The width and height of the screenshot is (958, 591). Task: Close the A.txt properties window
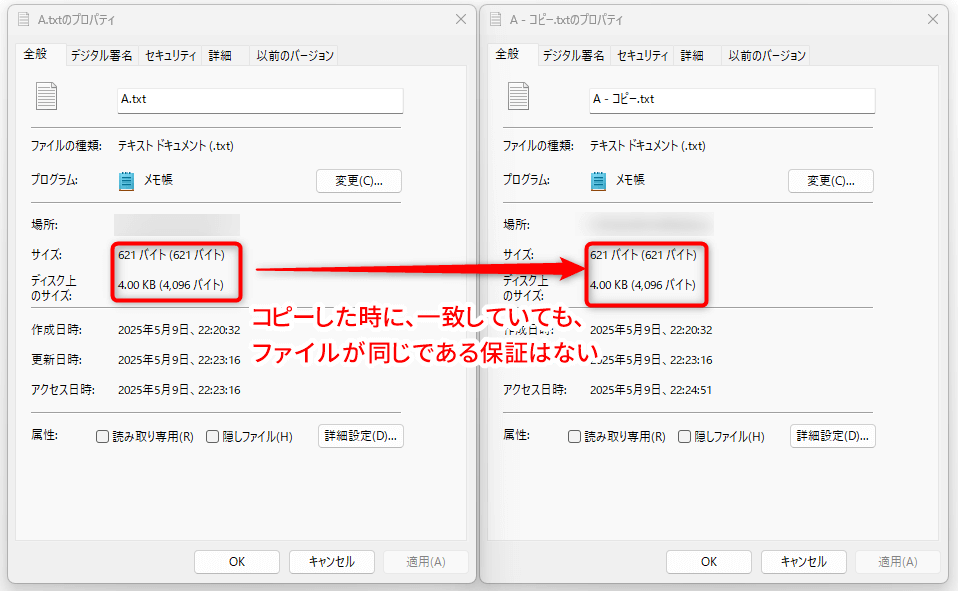coord(461,20)
